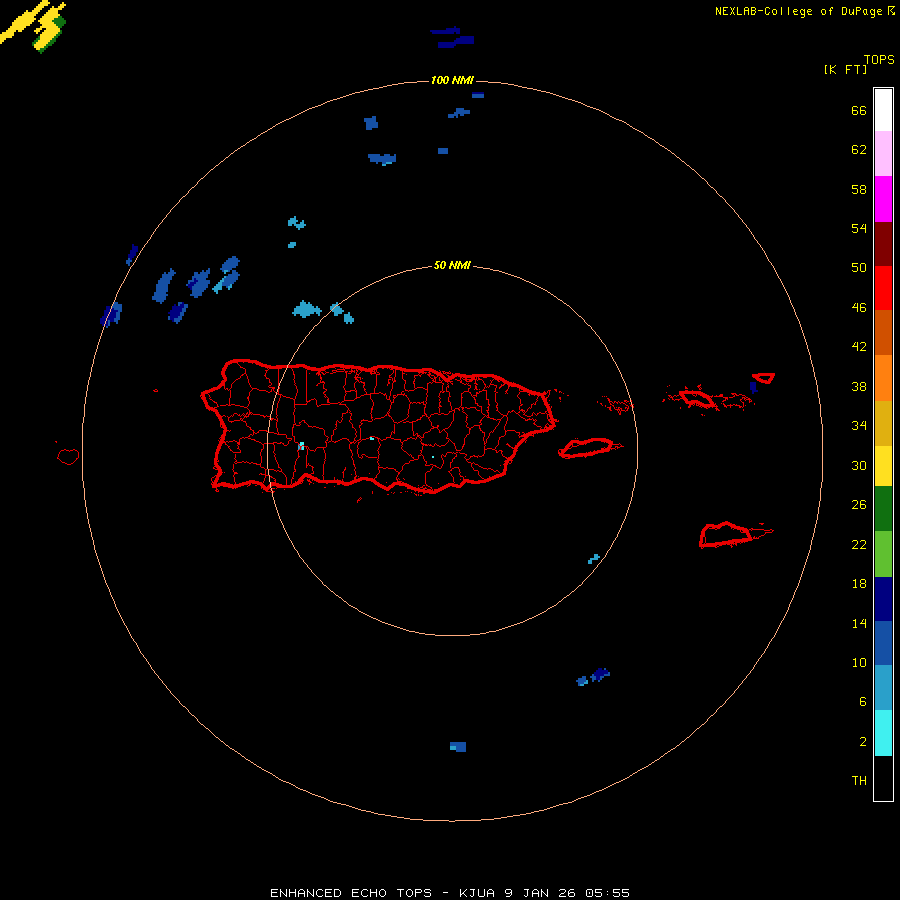Select the bright orange legend swatch
The image size is (900, 900).
pyautogui.click(x=883, y=378)
